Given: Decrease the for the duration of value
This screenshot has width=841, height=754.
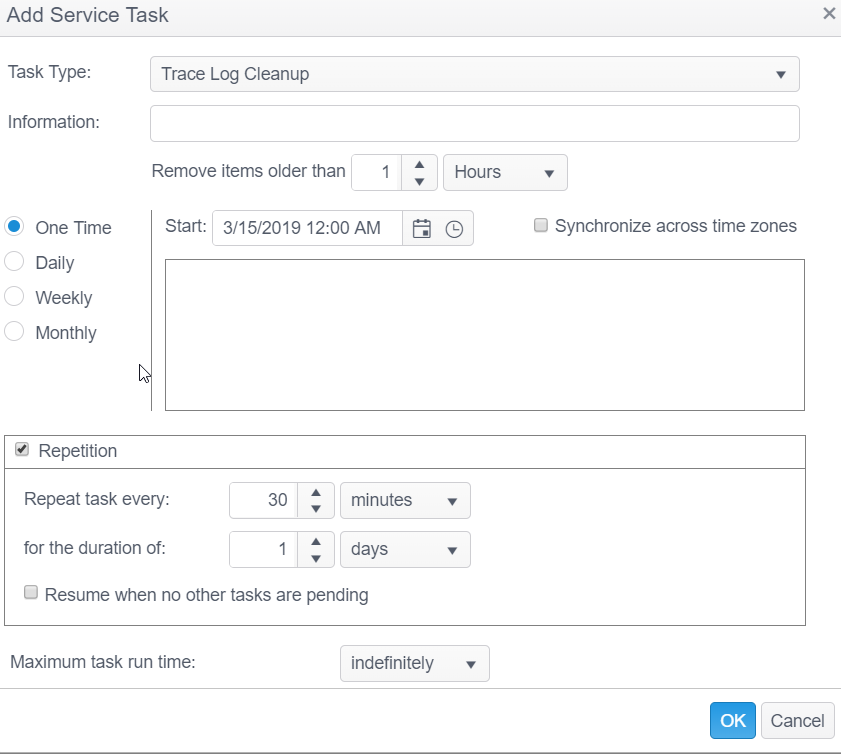Looking at the screenshot, I should (316, 558).
